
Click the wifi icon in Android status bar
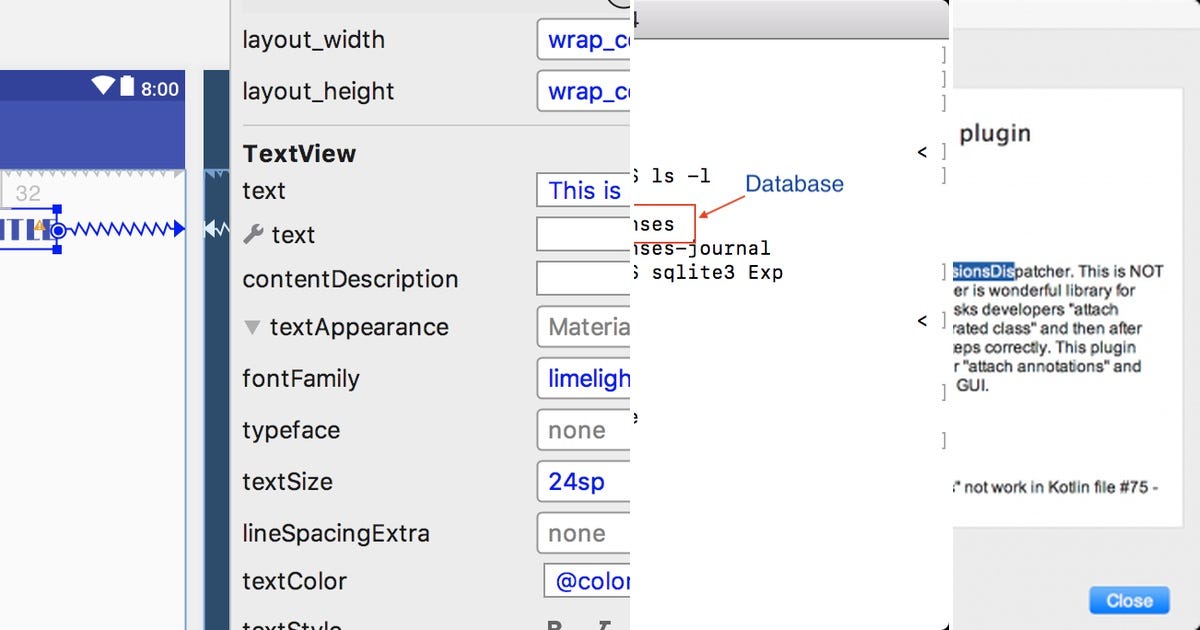click(x=104, y=86)
